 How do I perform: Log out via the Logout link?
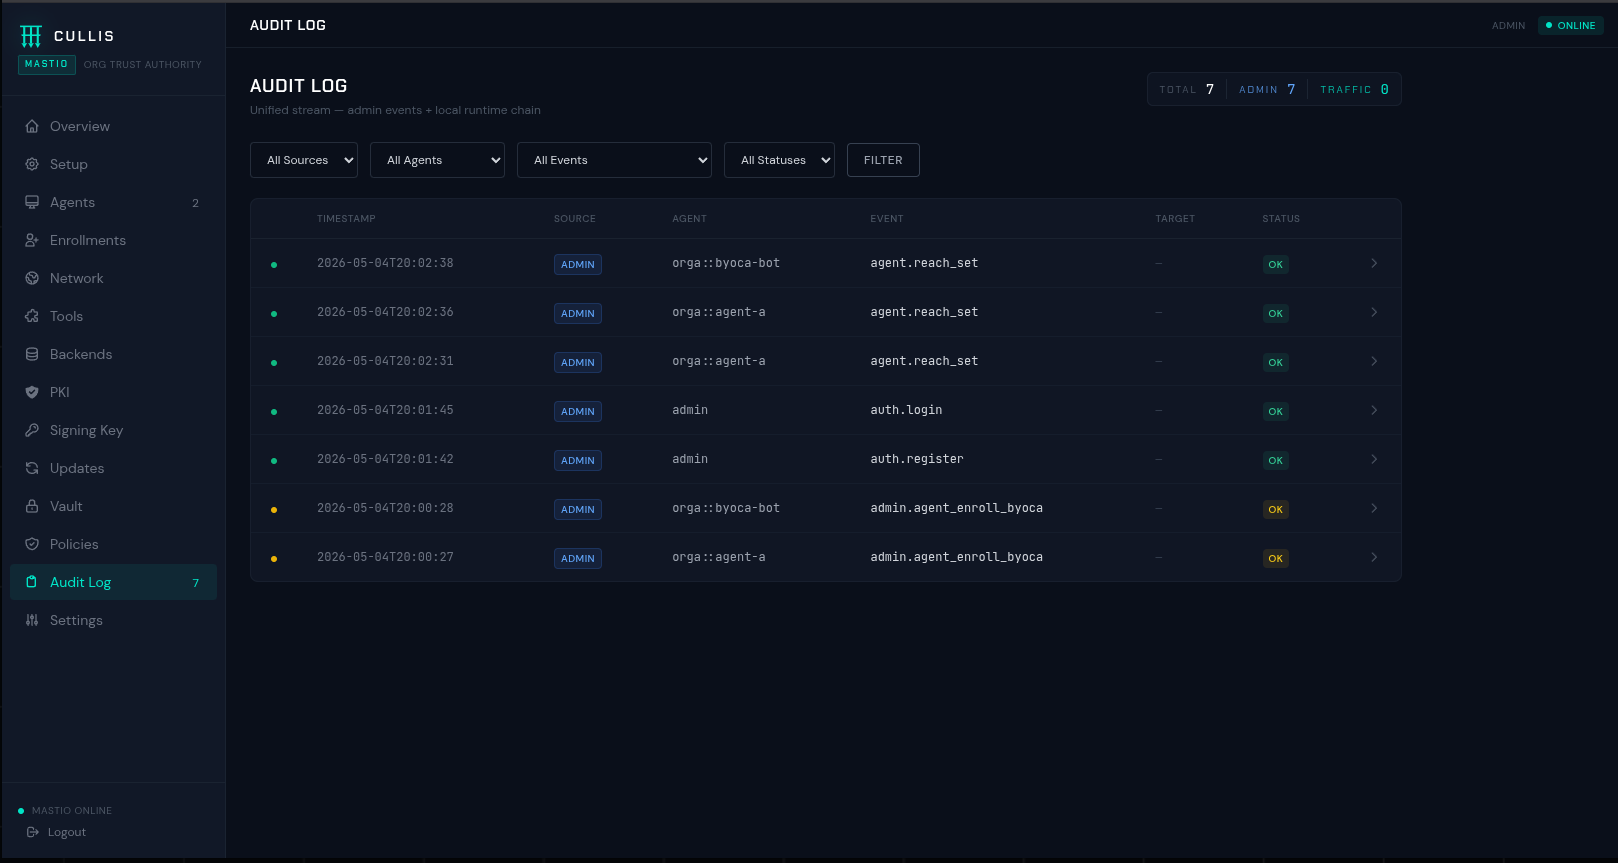click(57, 832)
